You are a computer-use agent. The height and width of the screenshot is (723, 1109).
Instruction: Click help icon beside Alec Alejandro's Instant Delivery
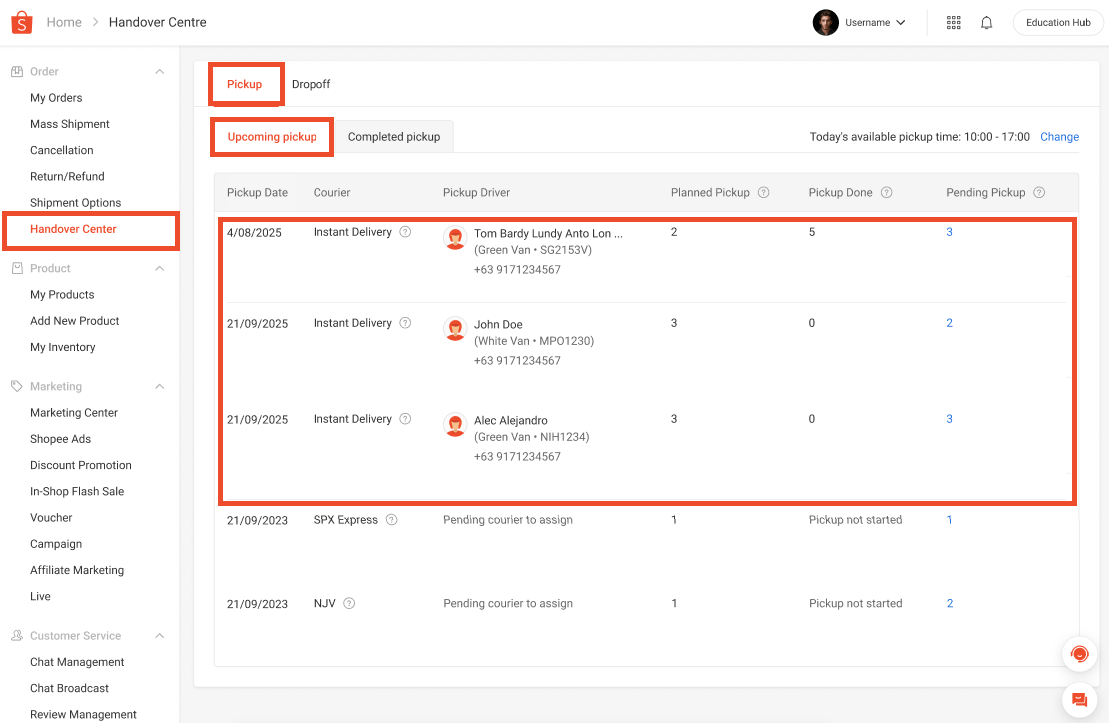tap(405, 419)
